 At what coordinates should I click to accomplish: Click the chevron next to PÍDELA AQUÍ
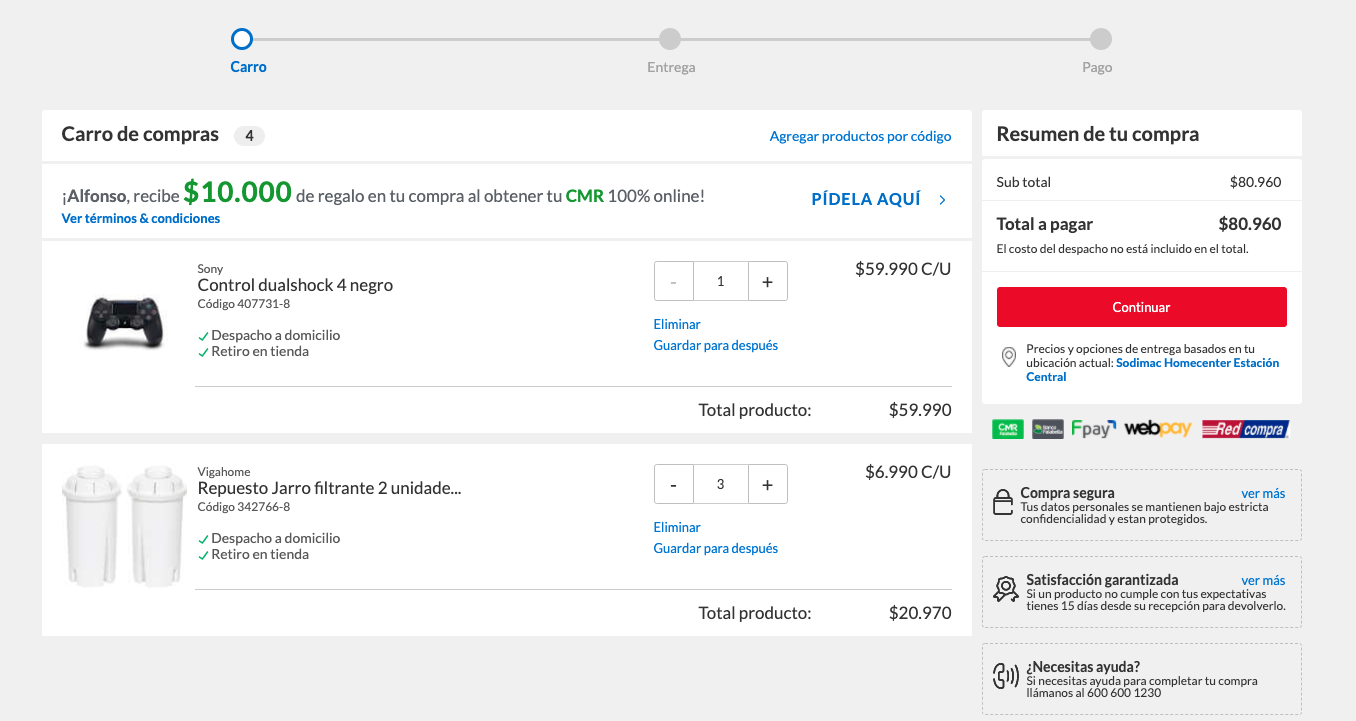[943, 200]
